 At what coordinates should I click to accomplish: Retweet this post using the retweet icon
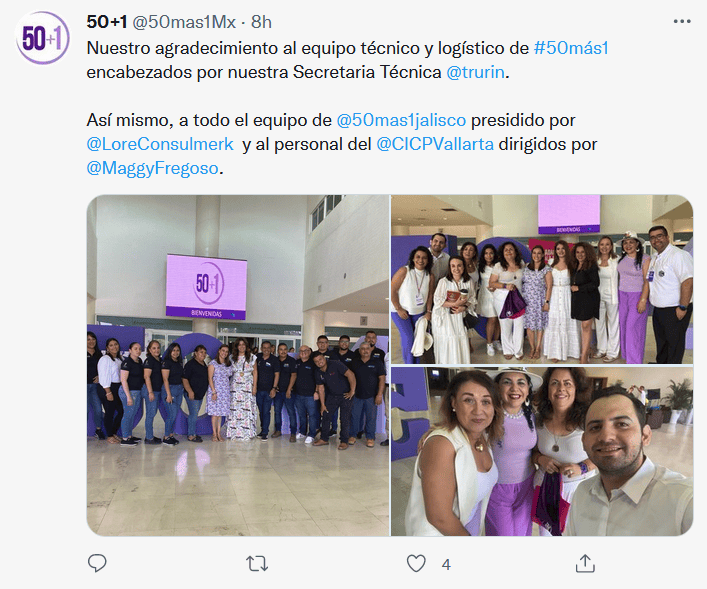pyautogui.click(x=257, y=564)
